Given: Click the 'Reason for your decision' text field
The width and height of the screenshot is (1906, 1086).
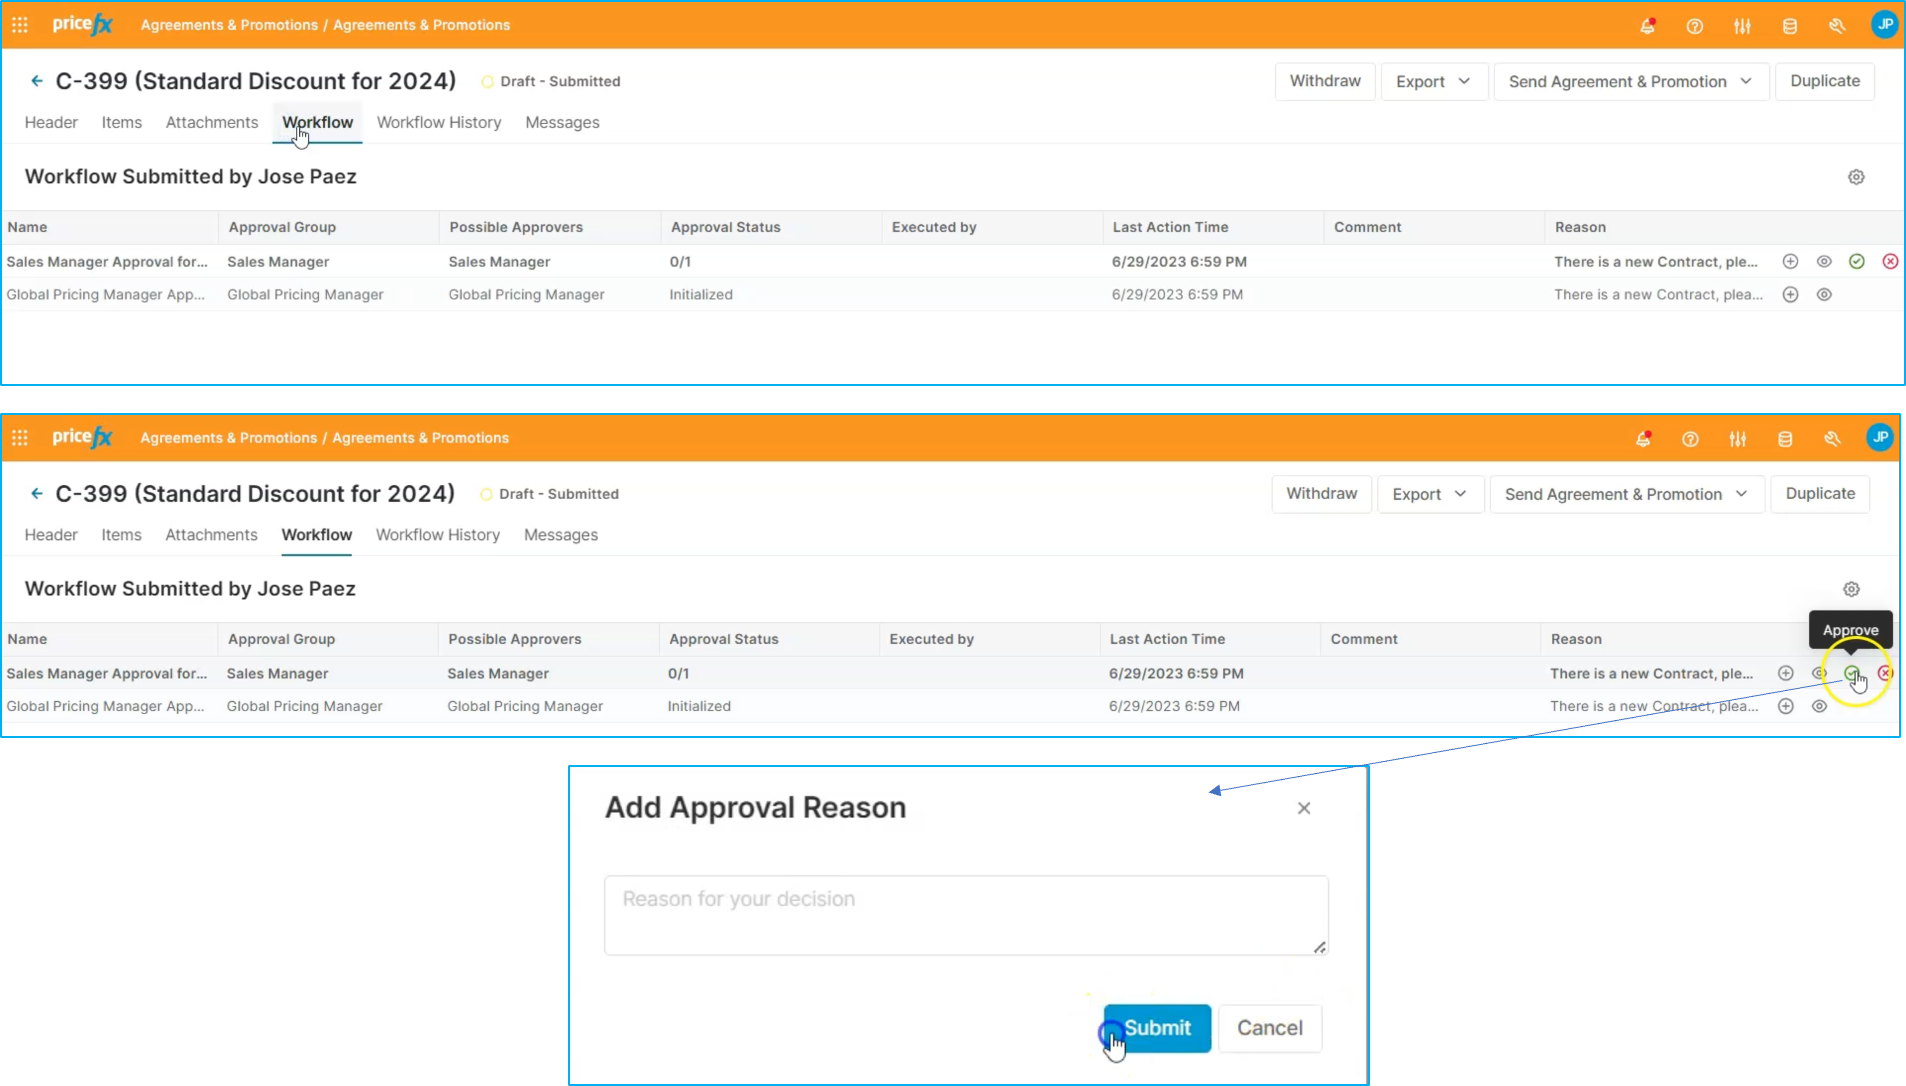Looking at the screenshot, I should click(x=965, y=915).
